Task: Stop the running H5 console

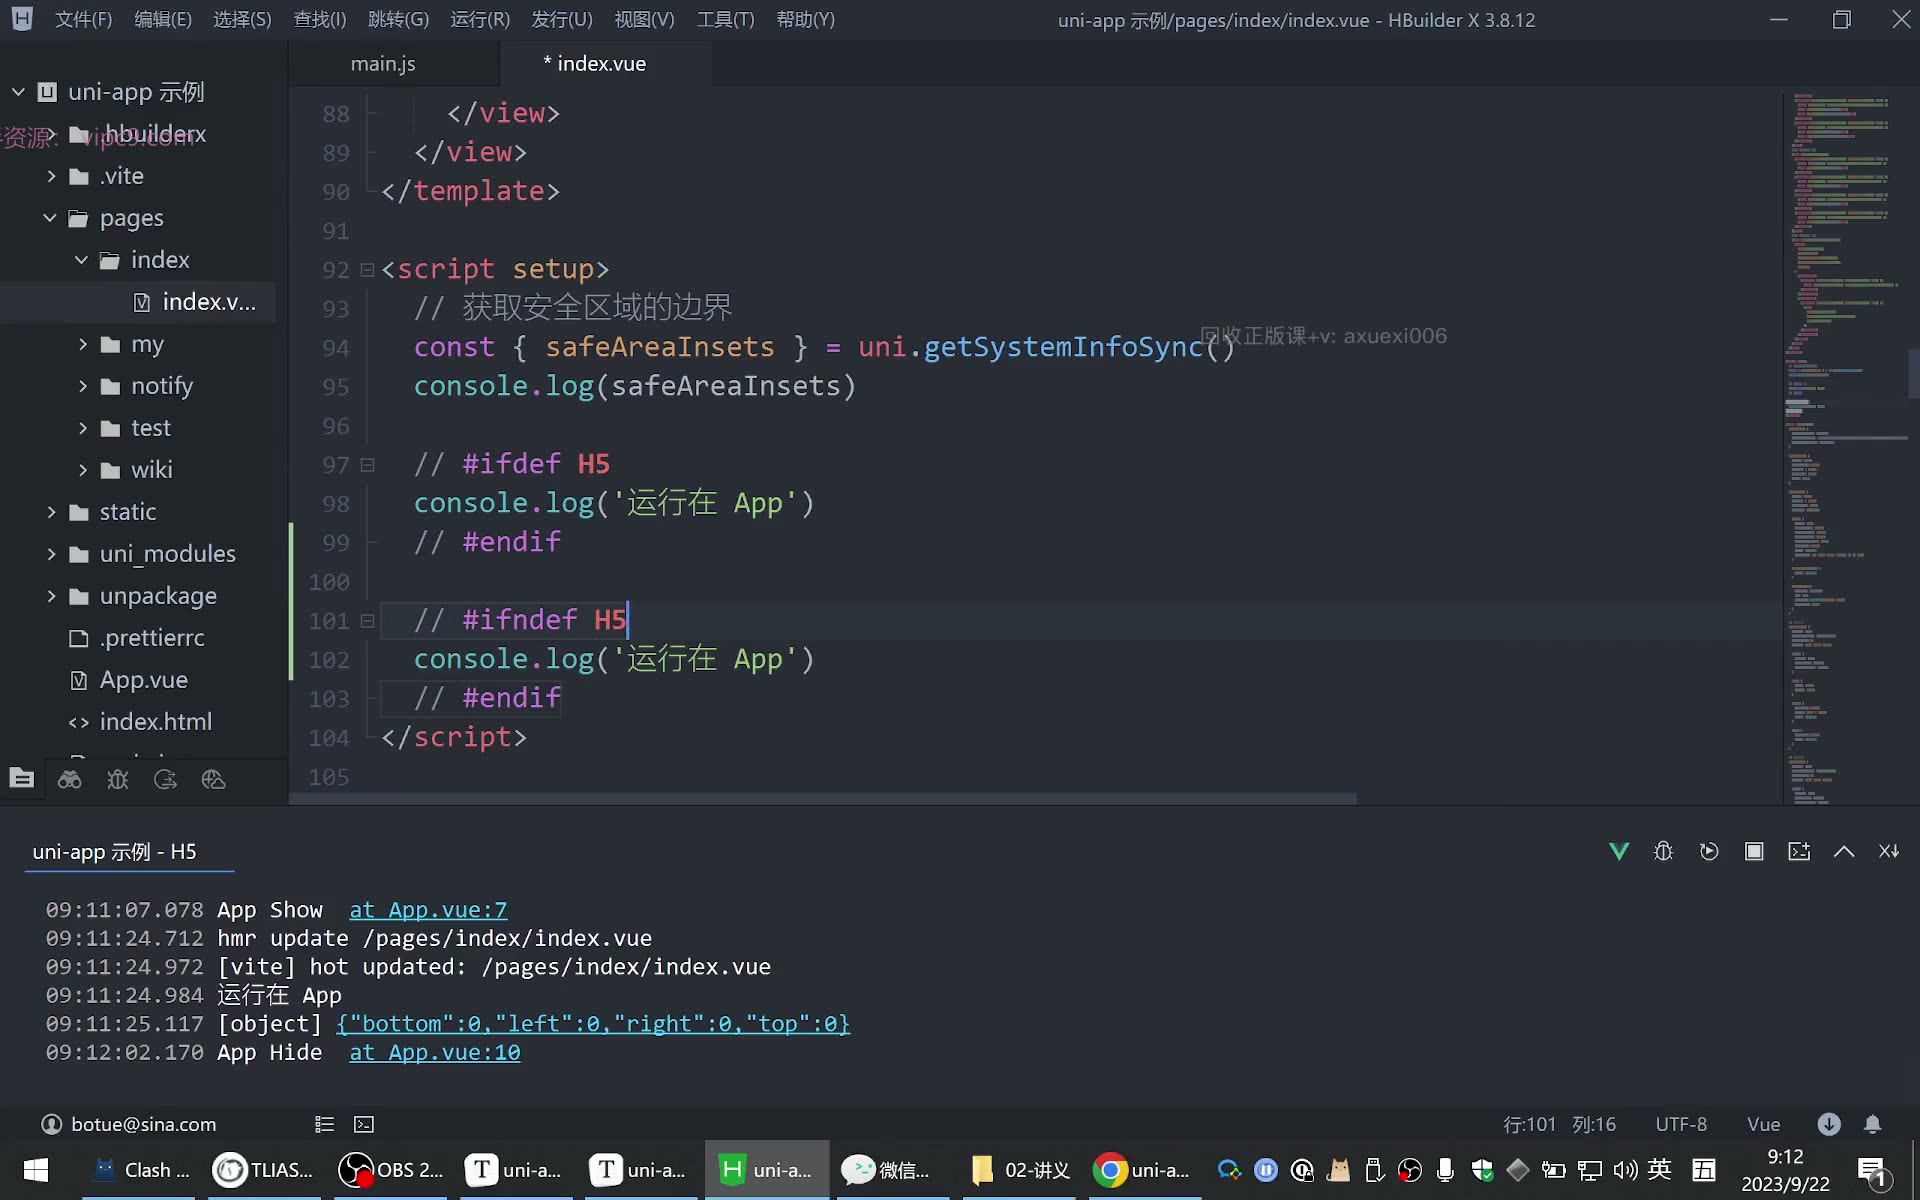Action: (x=1754, y=851)
